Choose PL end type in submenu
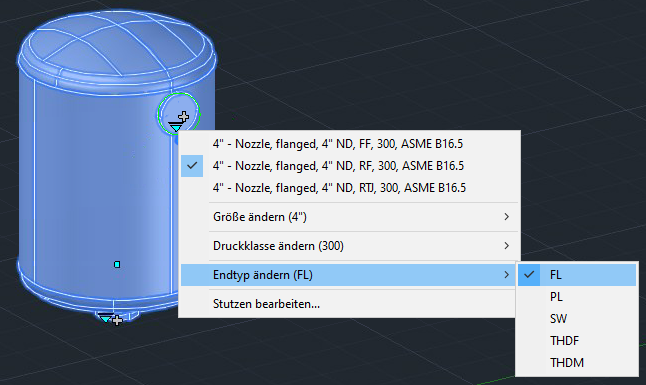Image resolution: width=646 pixels, height=385 pixels. [577, 297]
